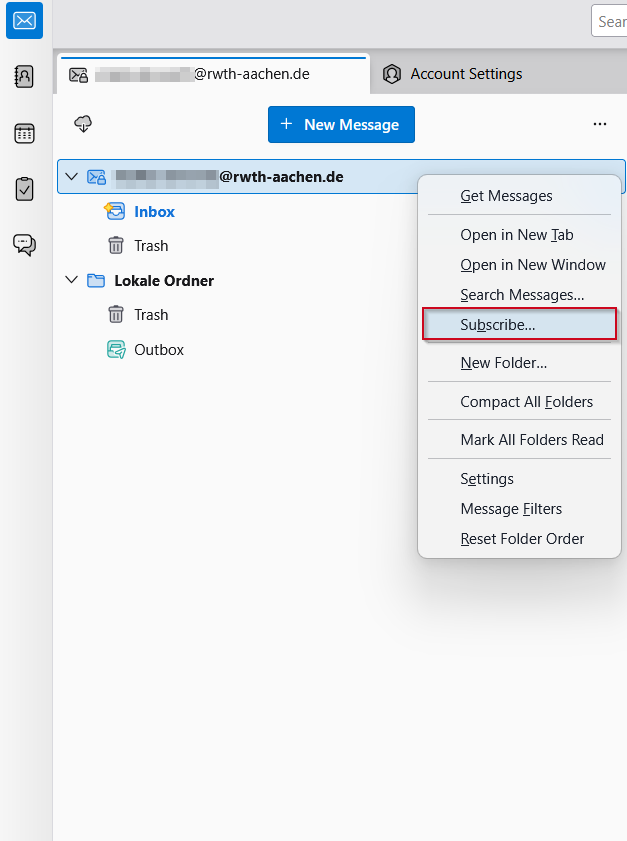Select Trash label under rwth-aachen.de account
This screenshot has height=841, width=627.
coord(151,246)
